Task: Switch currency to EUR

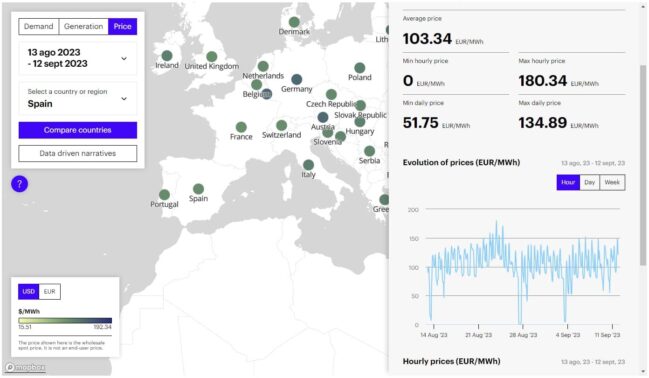Action: pos(50,291)
